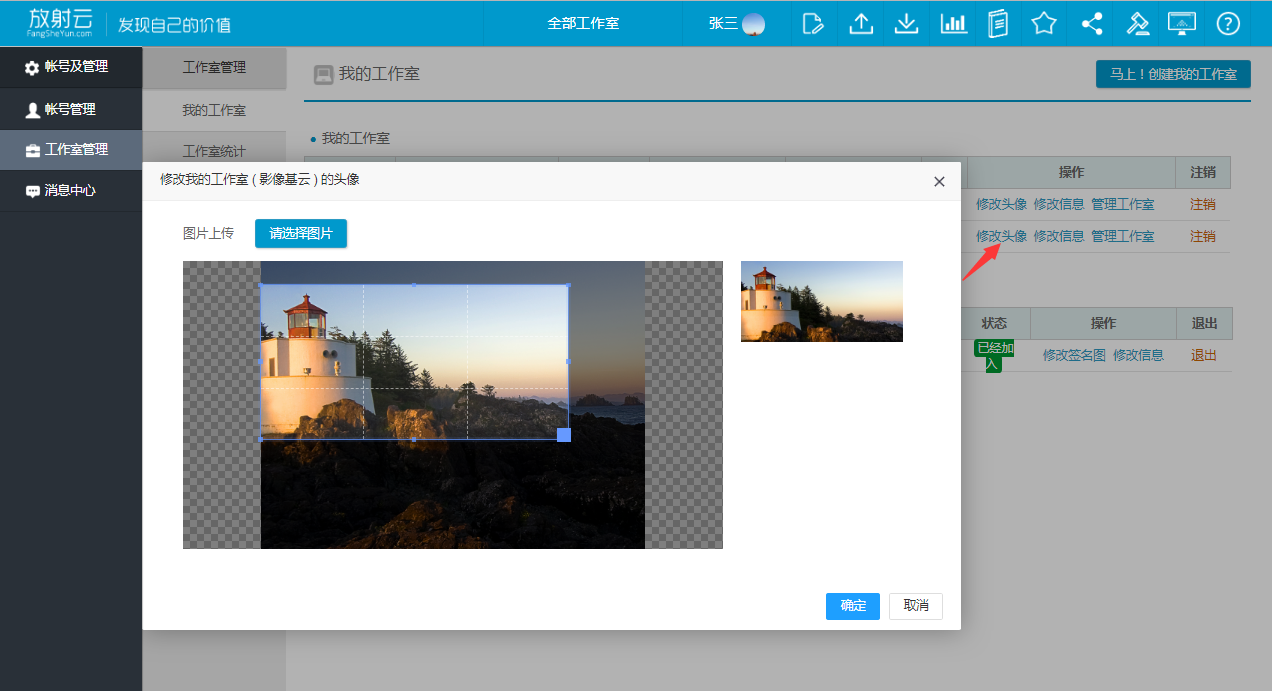The image size is (1272, 691).
Task: Open the bar chart statistics icon
Action: pyautogui.click(x=953, y=23)
